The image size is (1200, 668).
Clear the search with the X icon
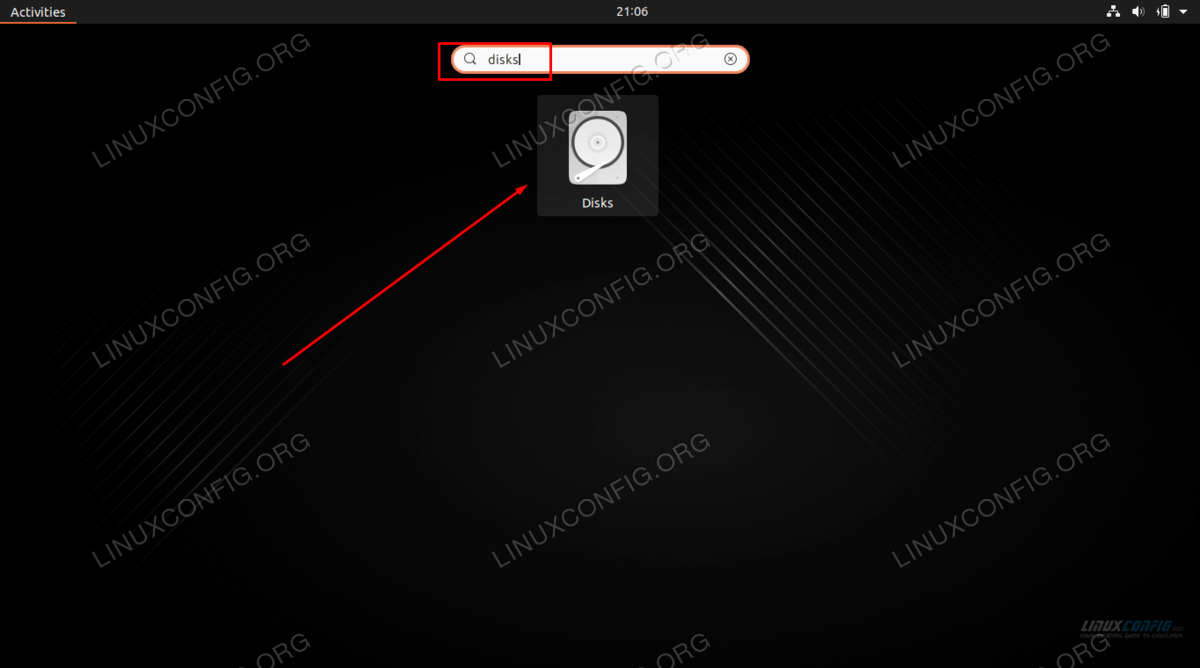pos(730,59)
